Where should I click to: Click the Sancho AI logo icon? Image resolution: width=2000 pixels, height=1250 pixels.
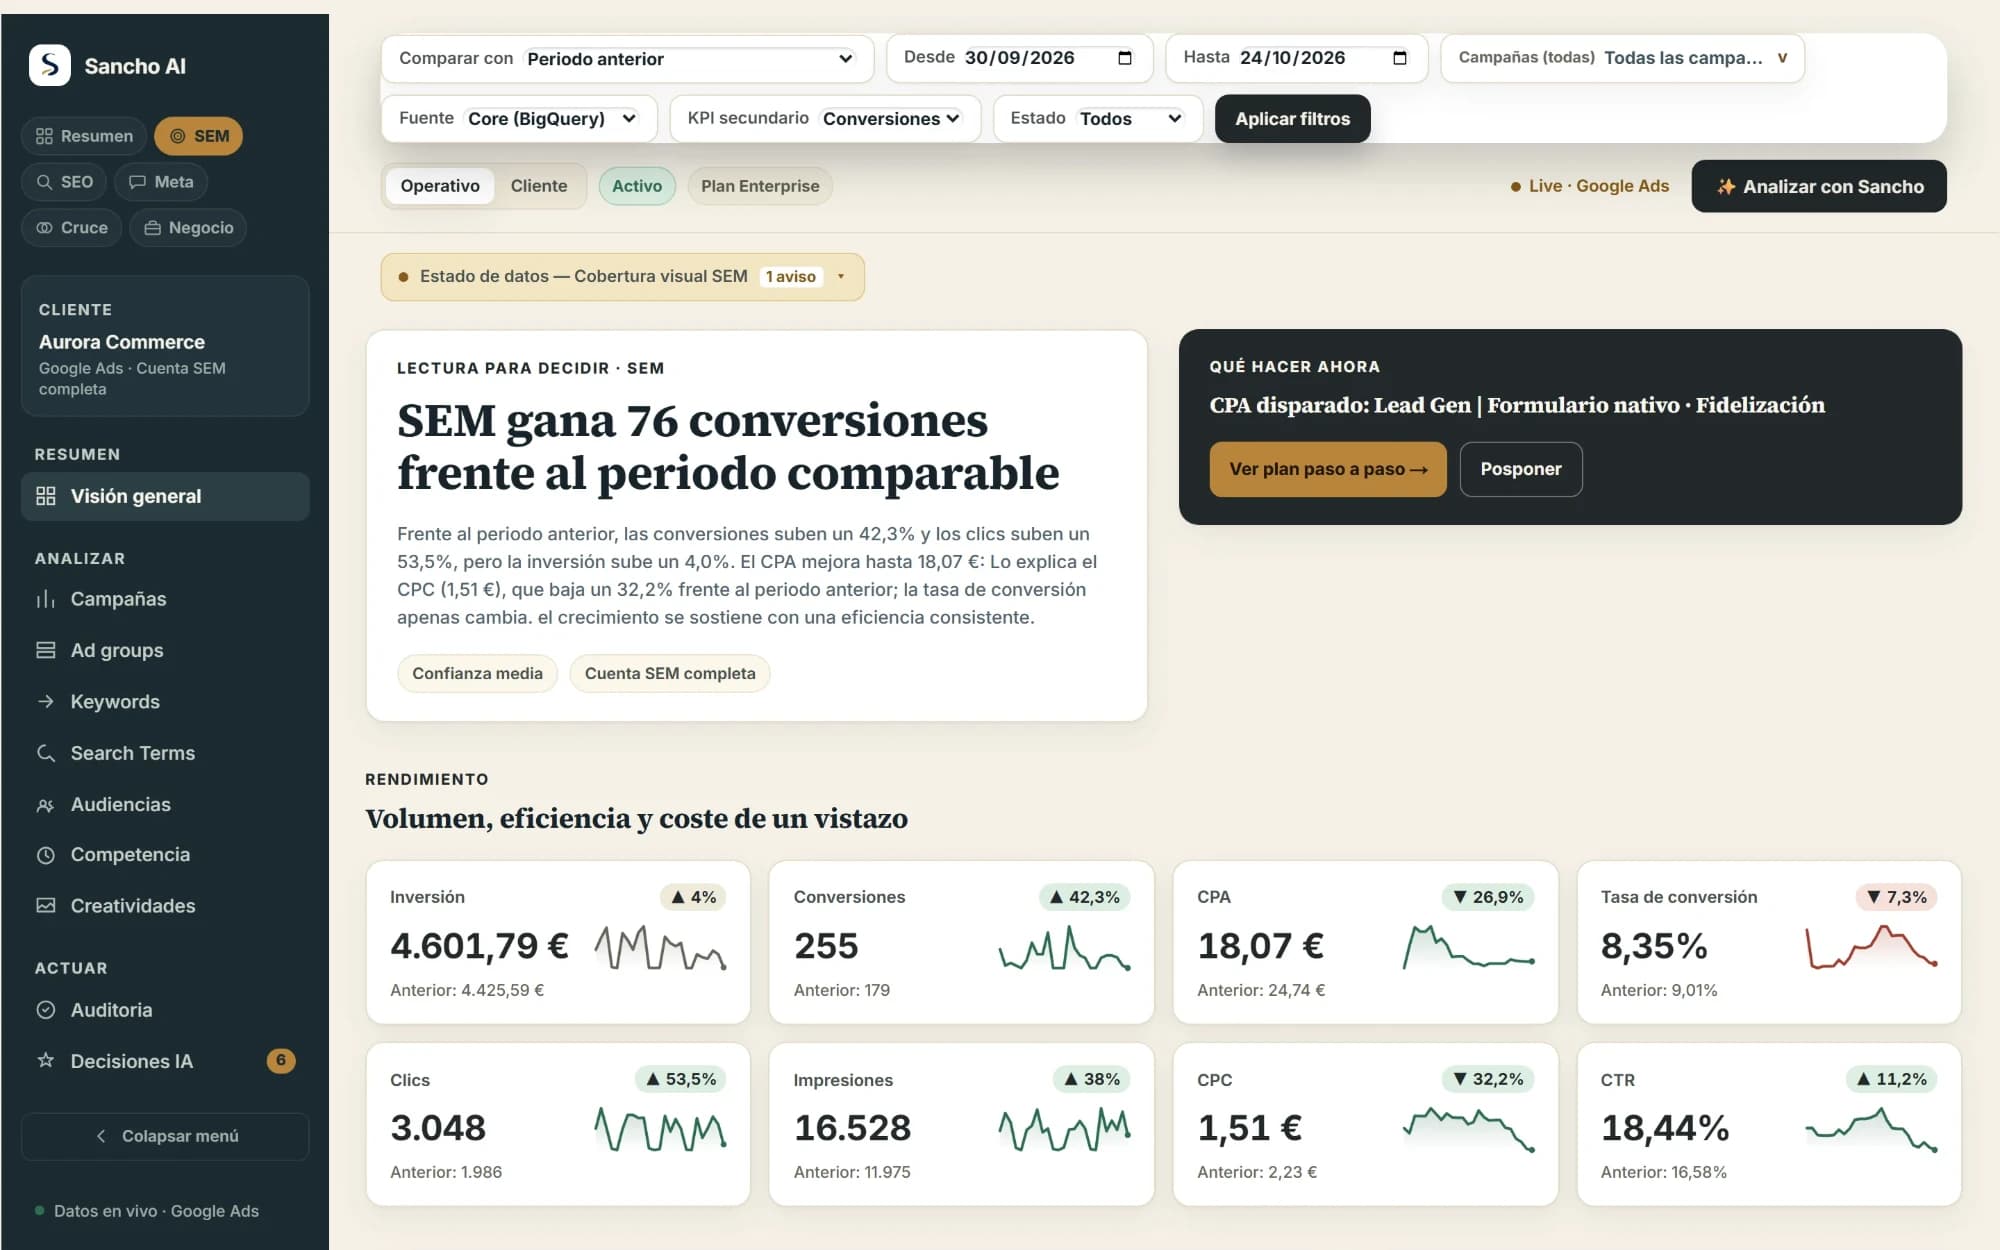[x=49, y=65]
